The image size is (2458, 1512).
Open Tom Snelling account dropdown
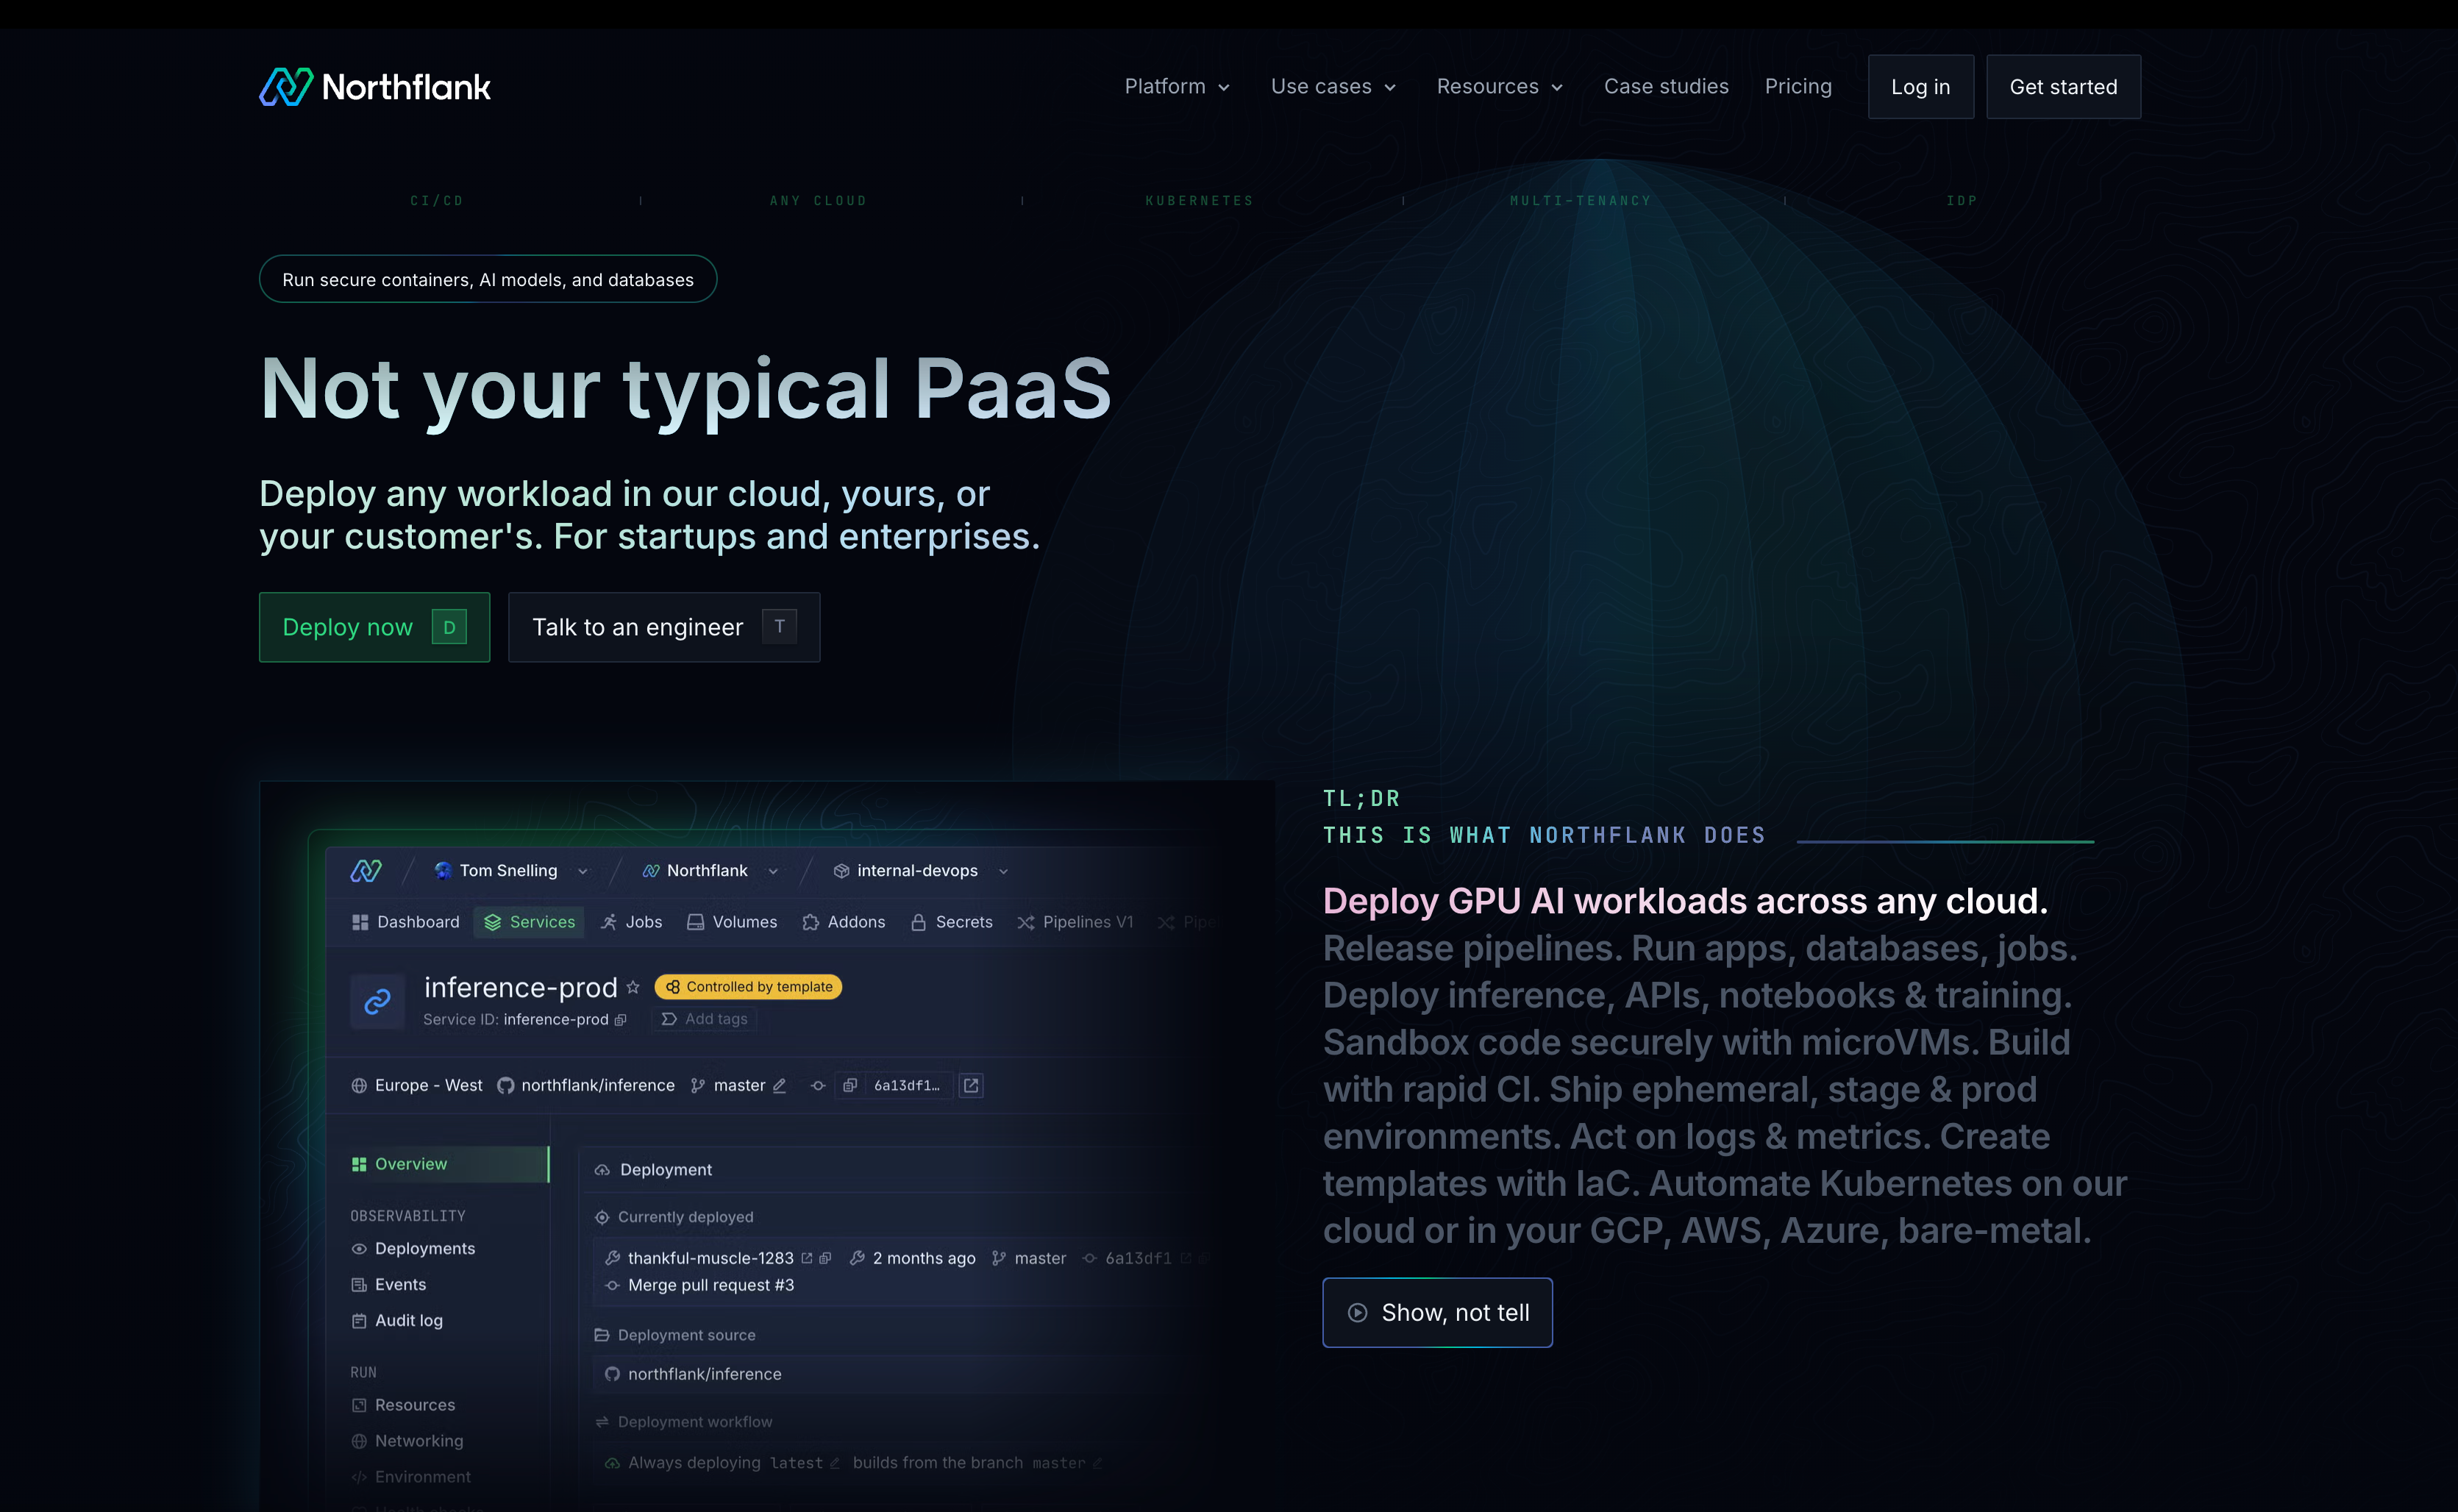[510, 870]
